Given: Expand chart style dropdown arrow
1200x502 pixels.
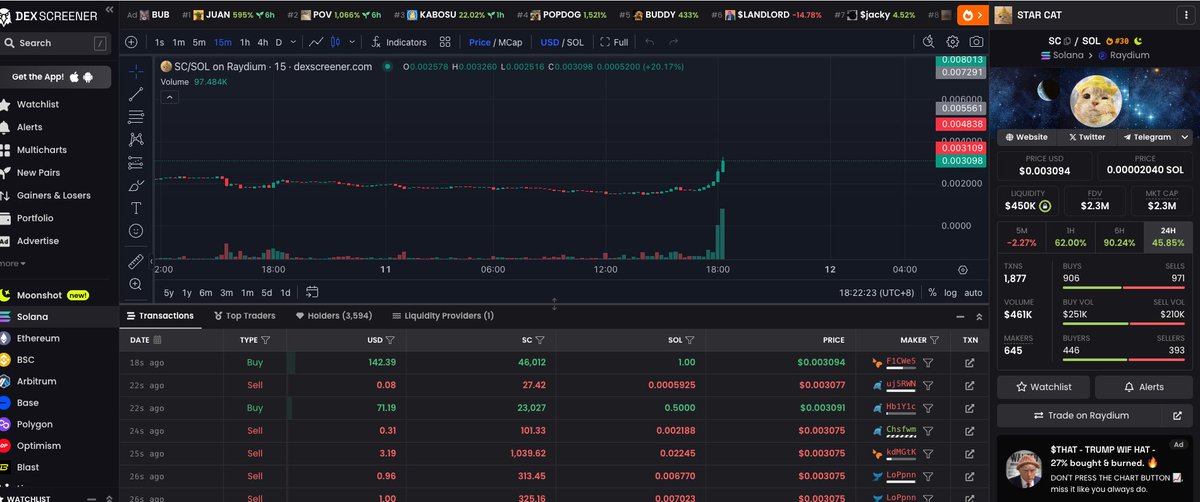Looking at the screenshot, I should pyautogui.click(x=354, y=42).
